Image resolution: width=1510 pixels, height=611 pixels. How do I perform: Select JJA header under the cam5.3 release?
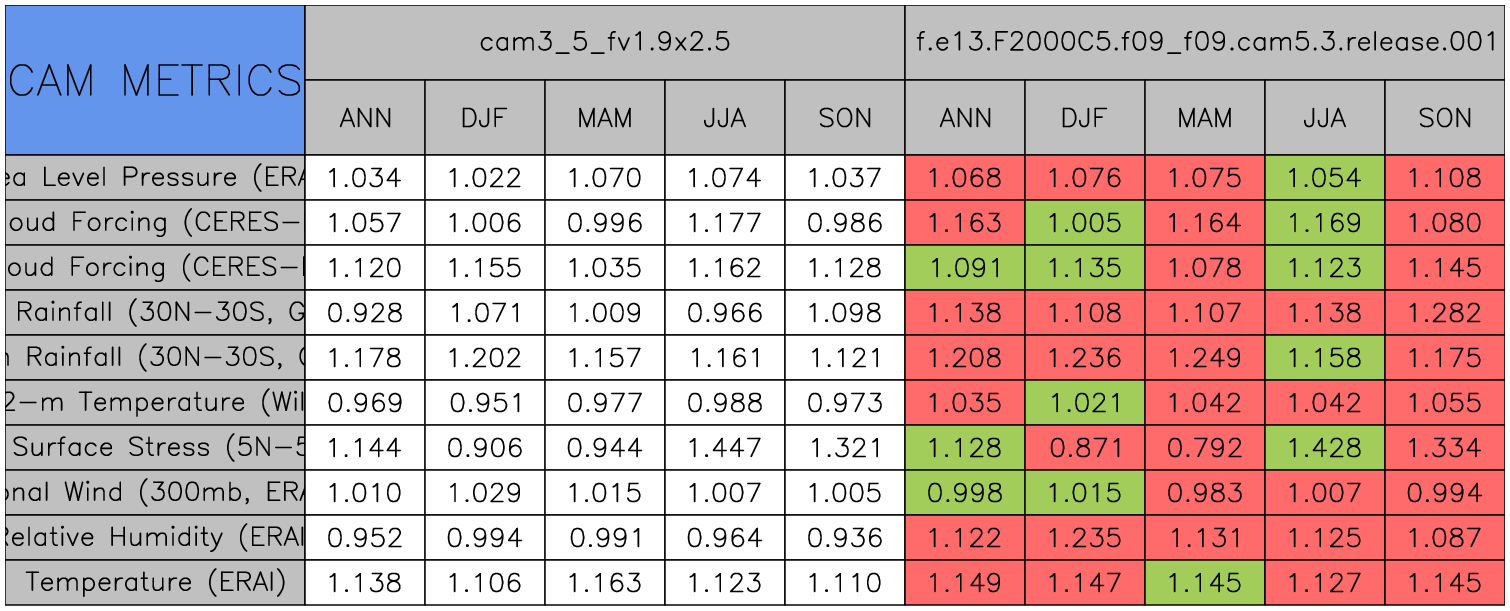pos(1324,118)
